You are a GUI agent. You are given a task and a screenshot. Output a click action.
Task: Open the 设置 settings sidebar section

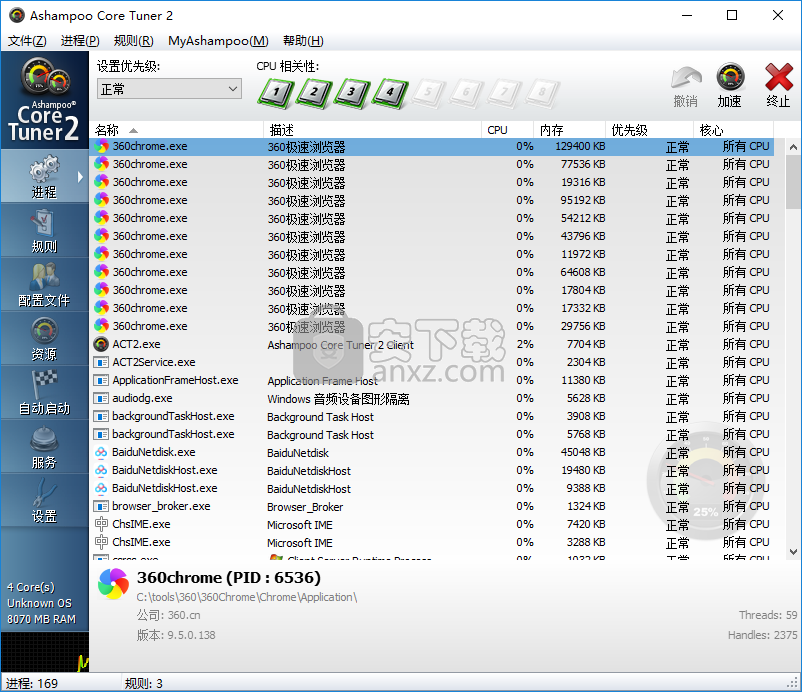pyautogui.click(x=44, y=501)
